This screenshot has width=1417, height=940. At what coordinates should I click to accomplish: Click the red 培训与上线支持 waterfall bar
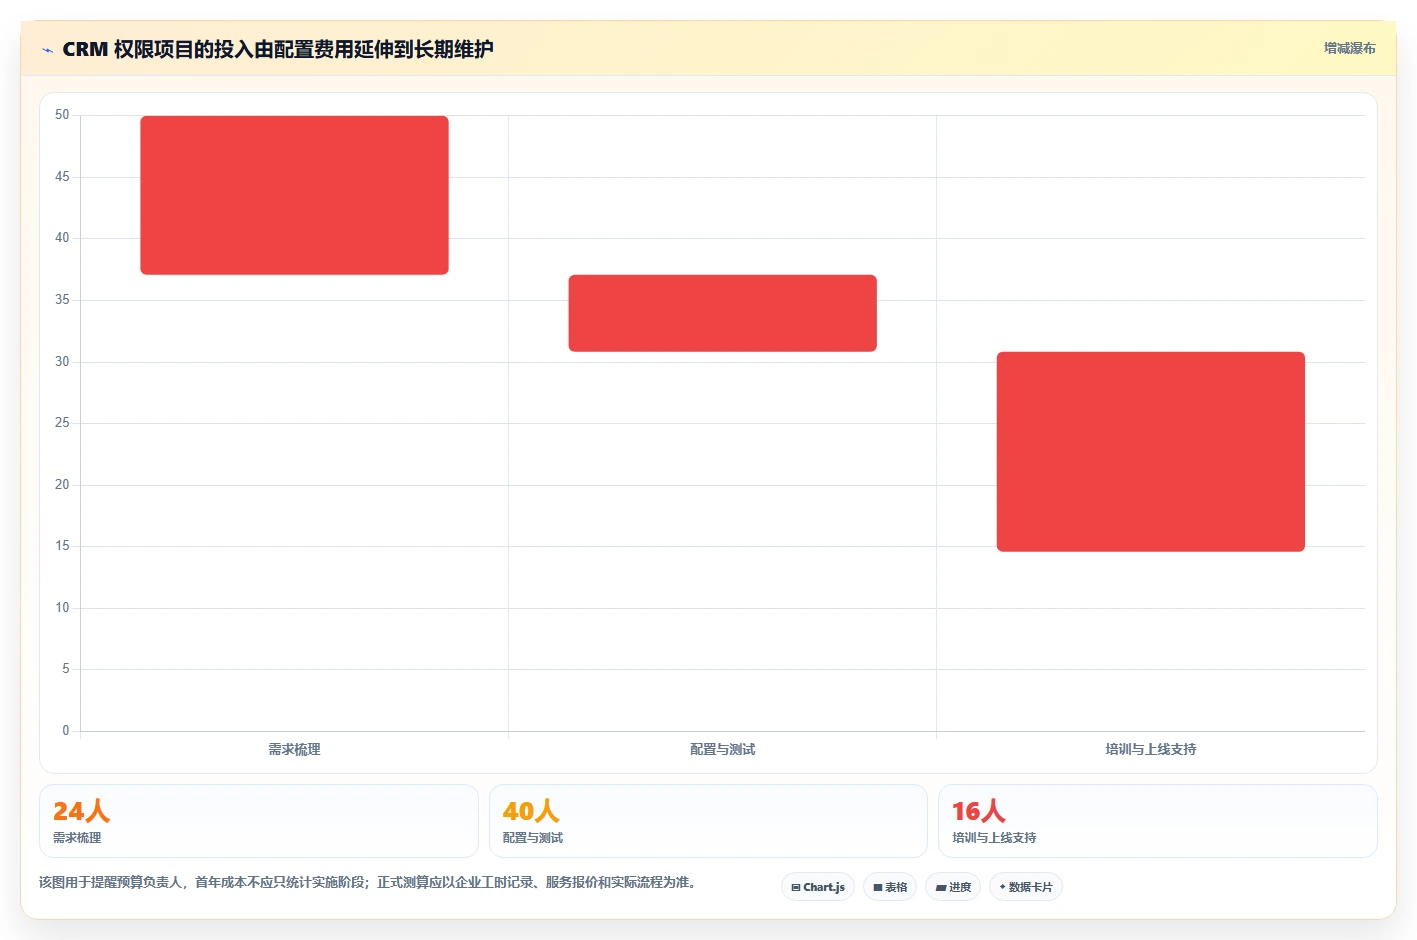click(x=1151, y=452)
